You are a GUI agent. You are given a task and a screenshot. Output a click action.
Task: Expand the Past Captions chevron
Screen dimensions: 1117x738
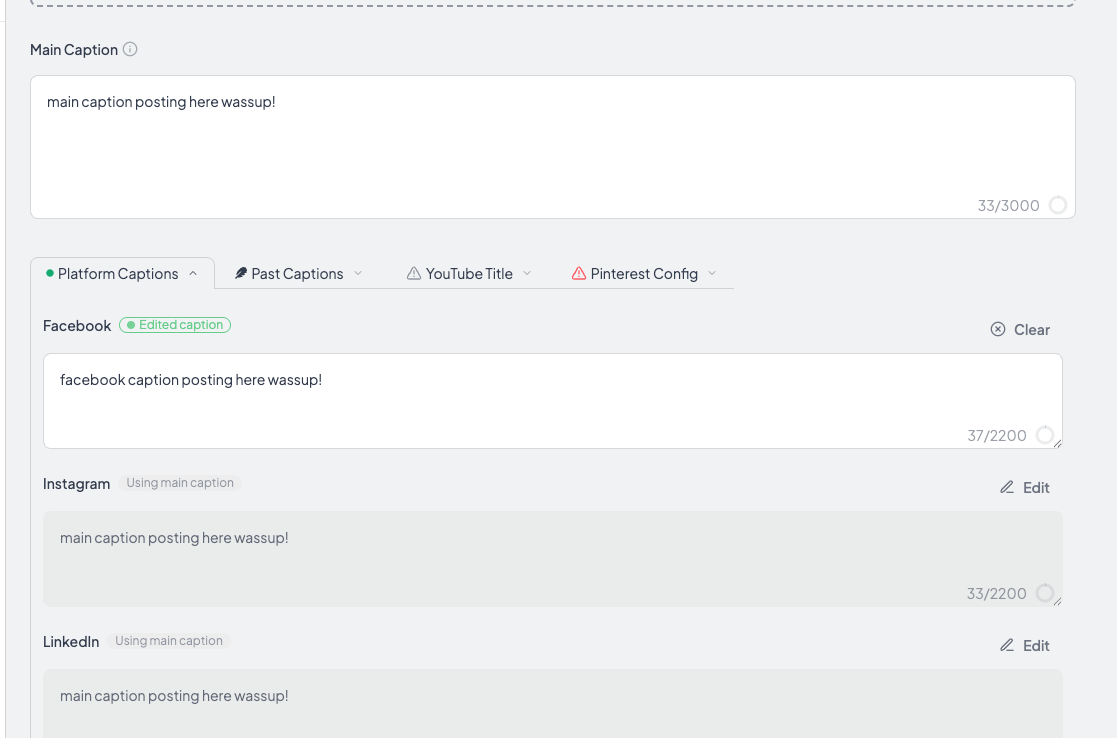[x=358, y=274]
